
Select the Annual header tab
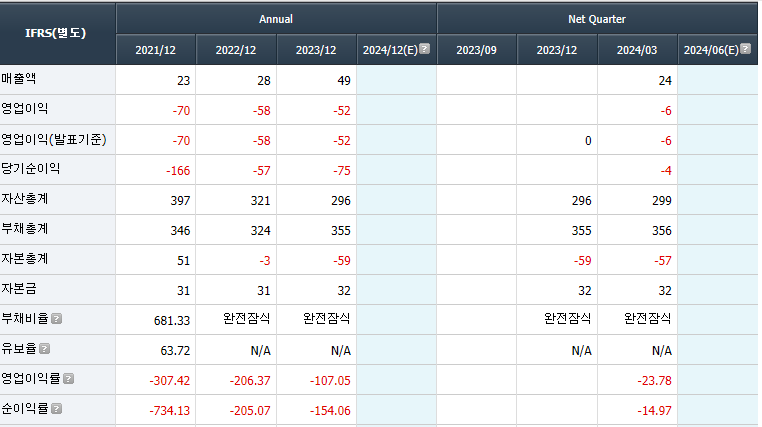pos(276,19)
